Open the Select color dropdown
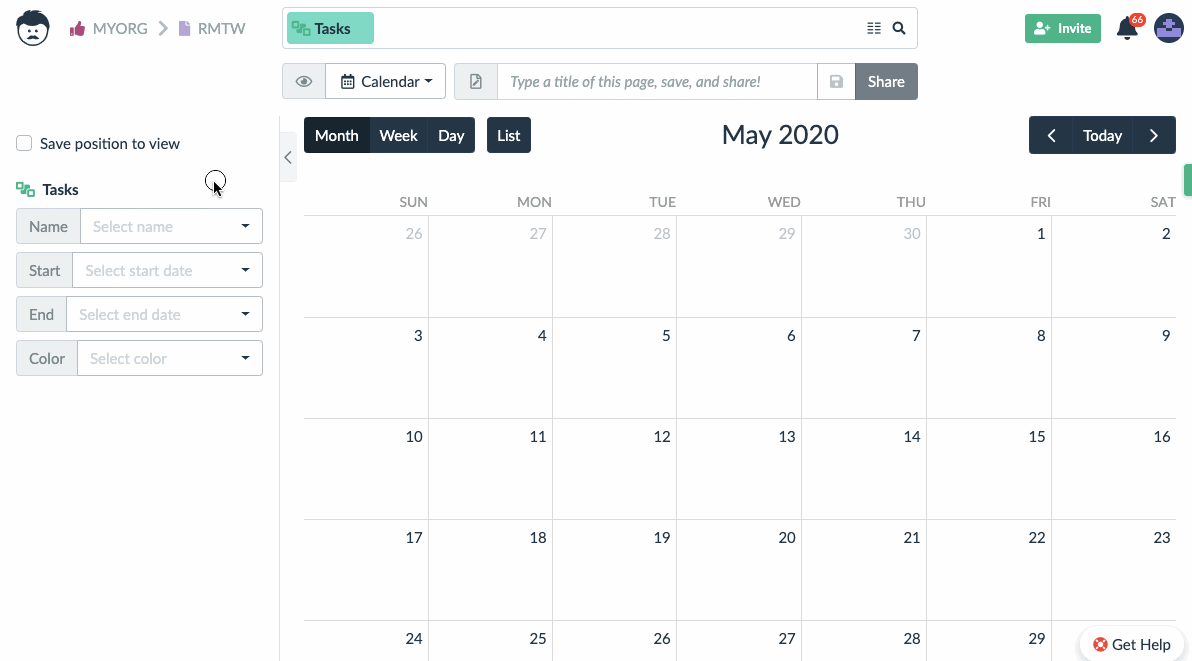This screenshot has width=1192, height=661. [170, 359]
